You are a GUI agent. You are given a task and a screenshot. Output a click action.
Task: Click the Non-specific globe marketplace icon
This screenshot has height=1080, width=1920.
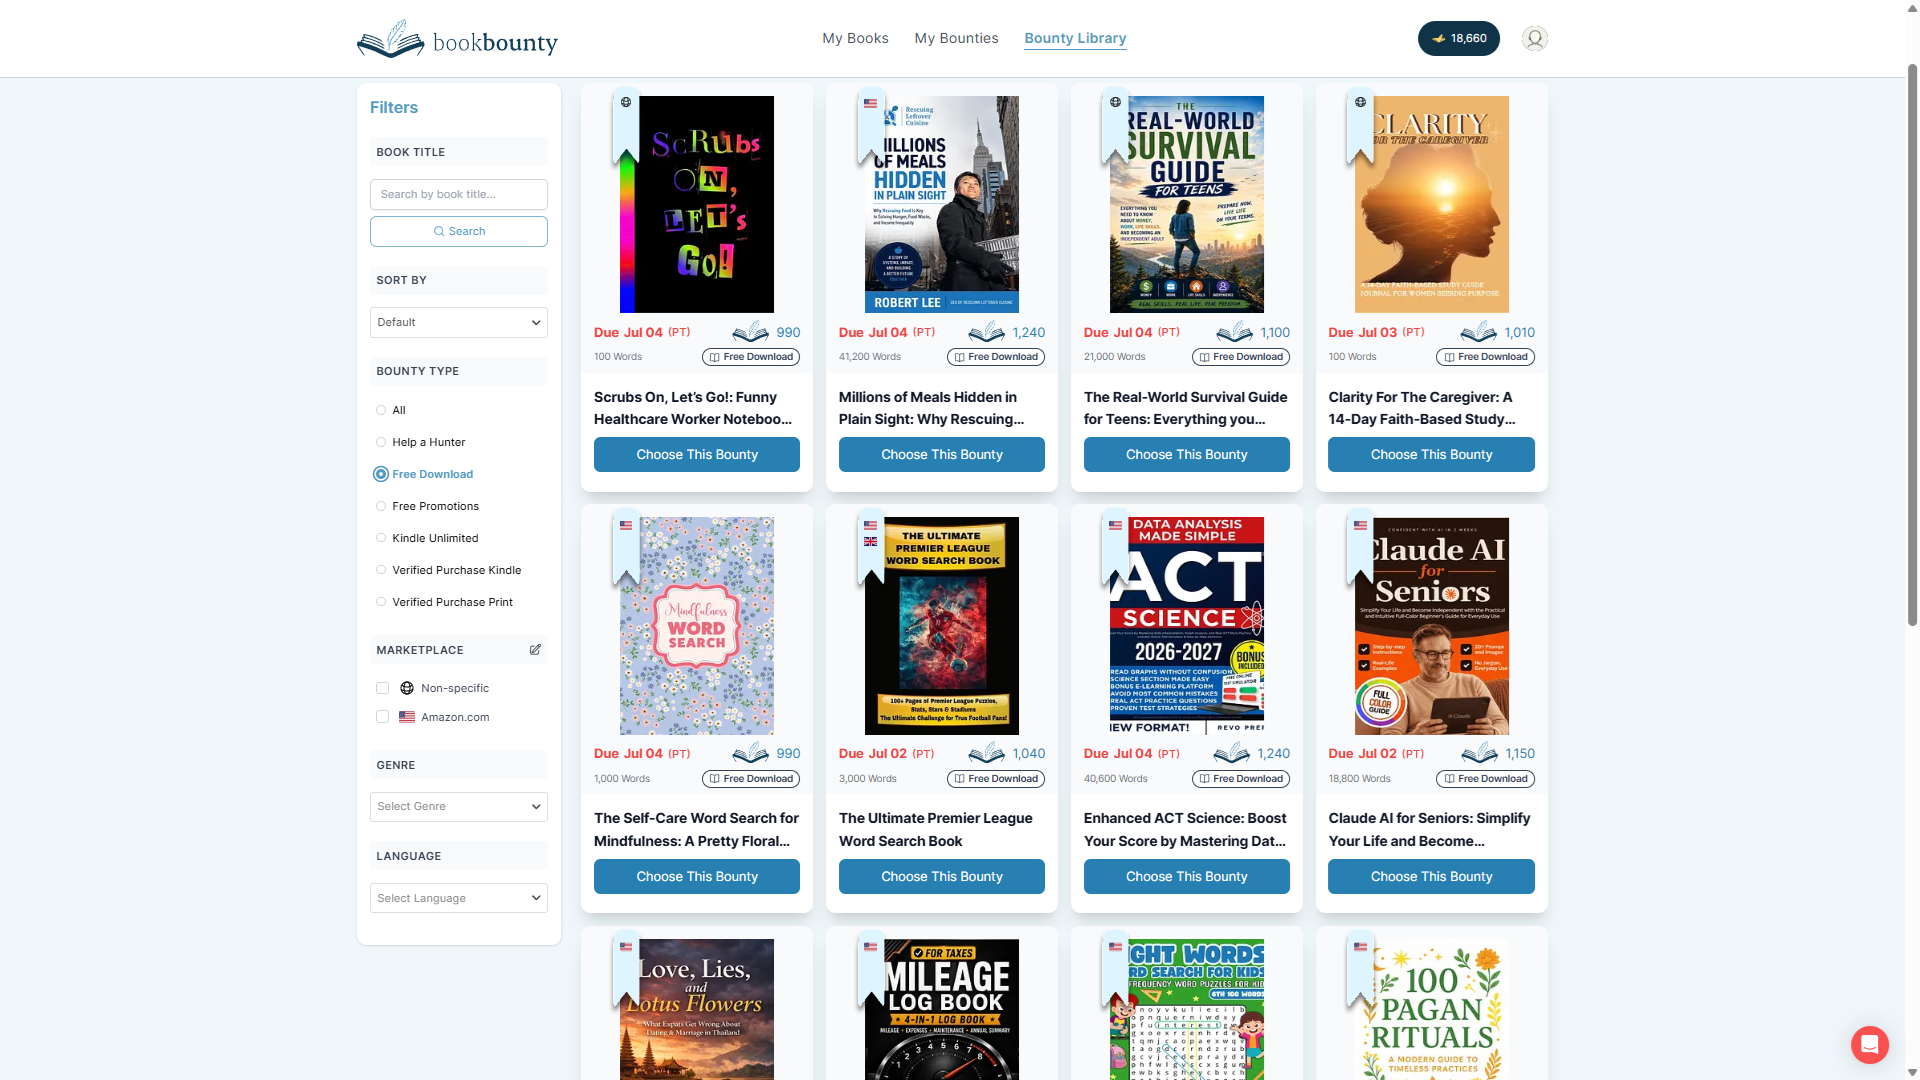pos(407,688)
